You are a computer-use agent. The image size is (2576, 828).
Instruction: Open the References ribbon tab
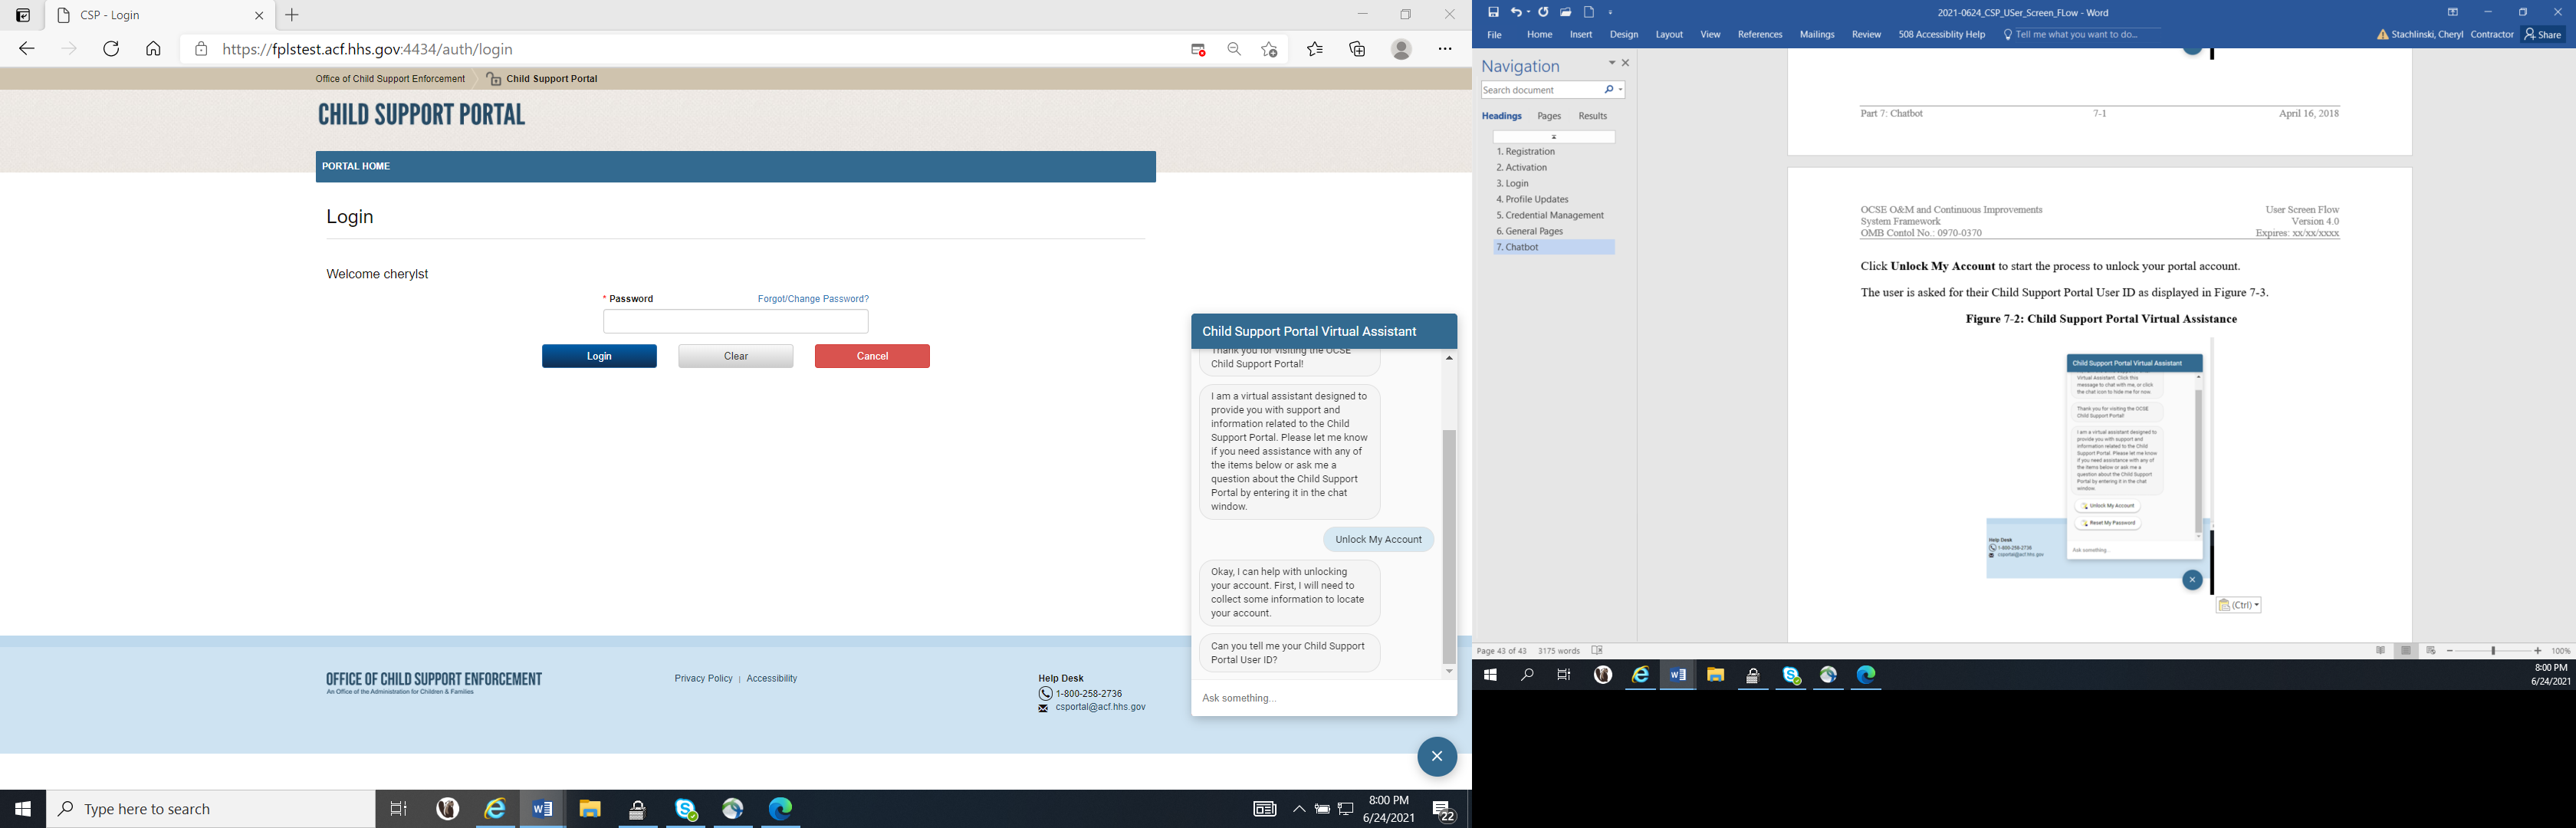click(1759, 35)
